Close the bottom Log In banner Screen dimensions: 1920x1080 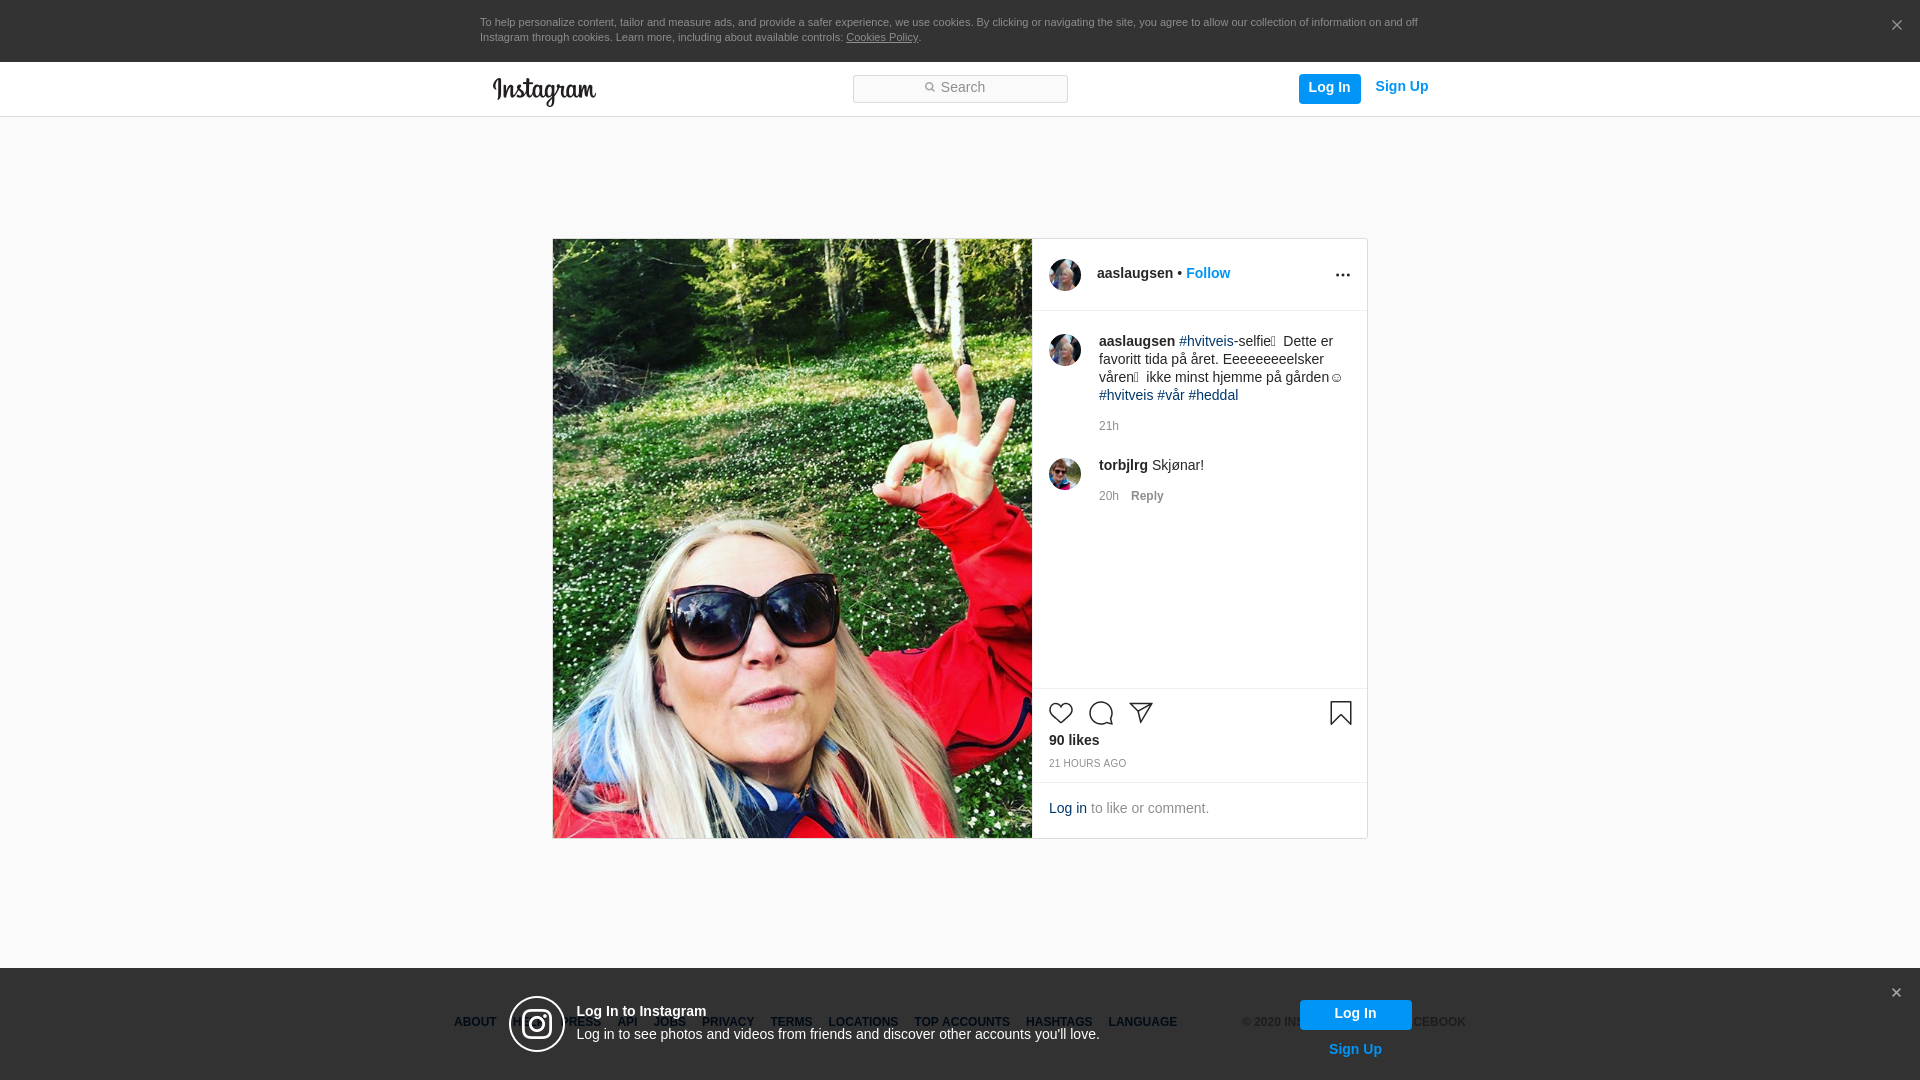[1895, 993]
